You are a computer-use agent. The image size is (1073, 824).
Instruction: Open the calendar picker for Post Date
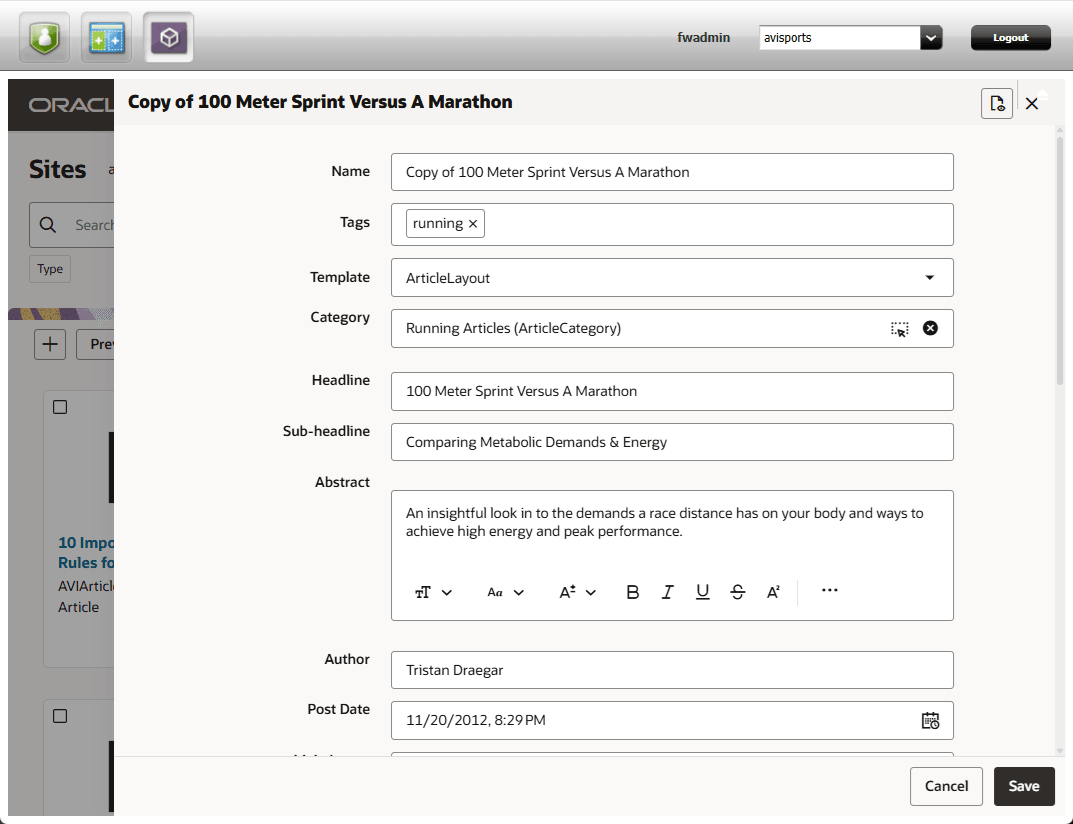click(931, 720)
